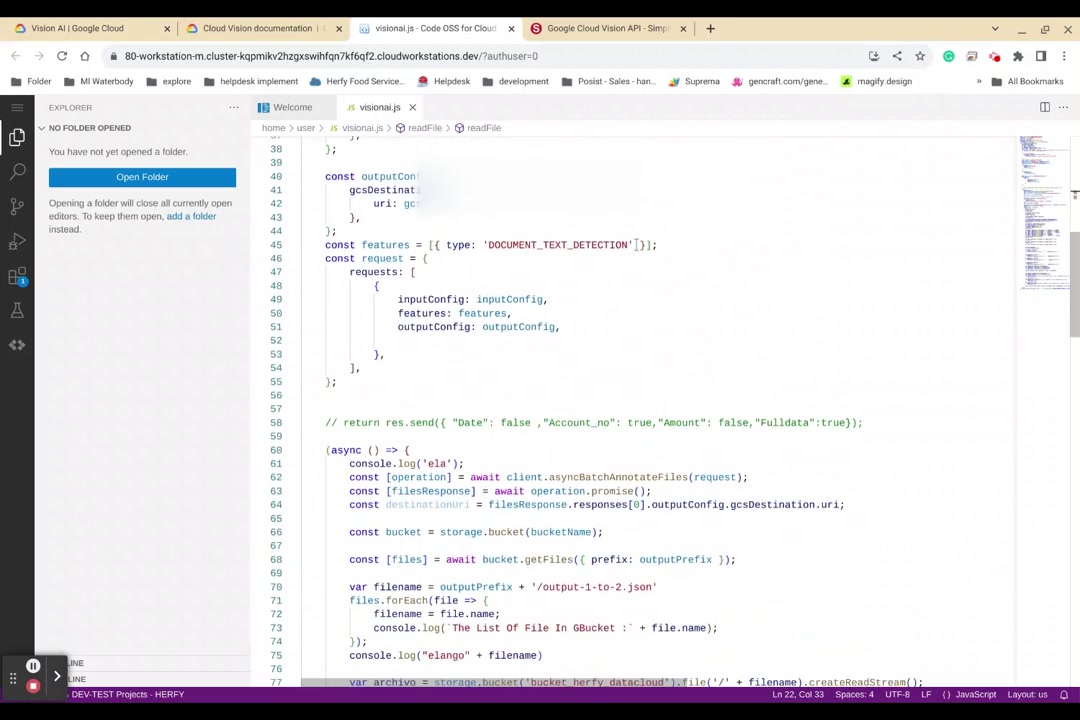1080x720 pixels.
Task: Share this page from address bar
Action: pyautogui.click(x=897, y=56)
